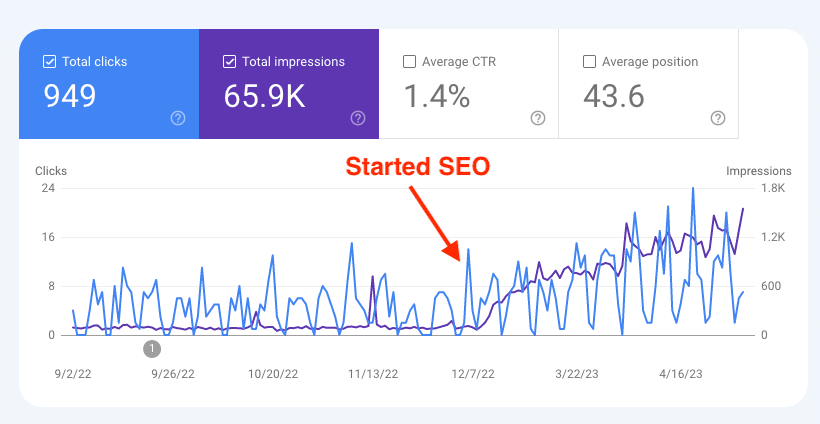Click the Started SEO annotation text
Image resolution: width=820 pixels, height=424 pixels.
pyautogui.click(x=417, y=167)
